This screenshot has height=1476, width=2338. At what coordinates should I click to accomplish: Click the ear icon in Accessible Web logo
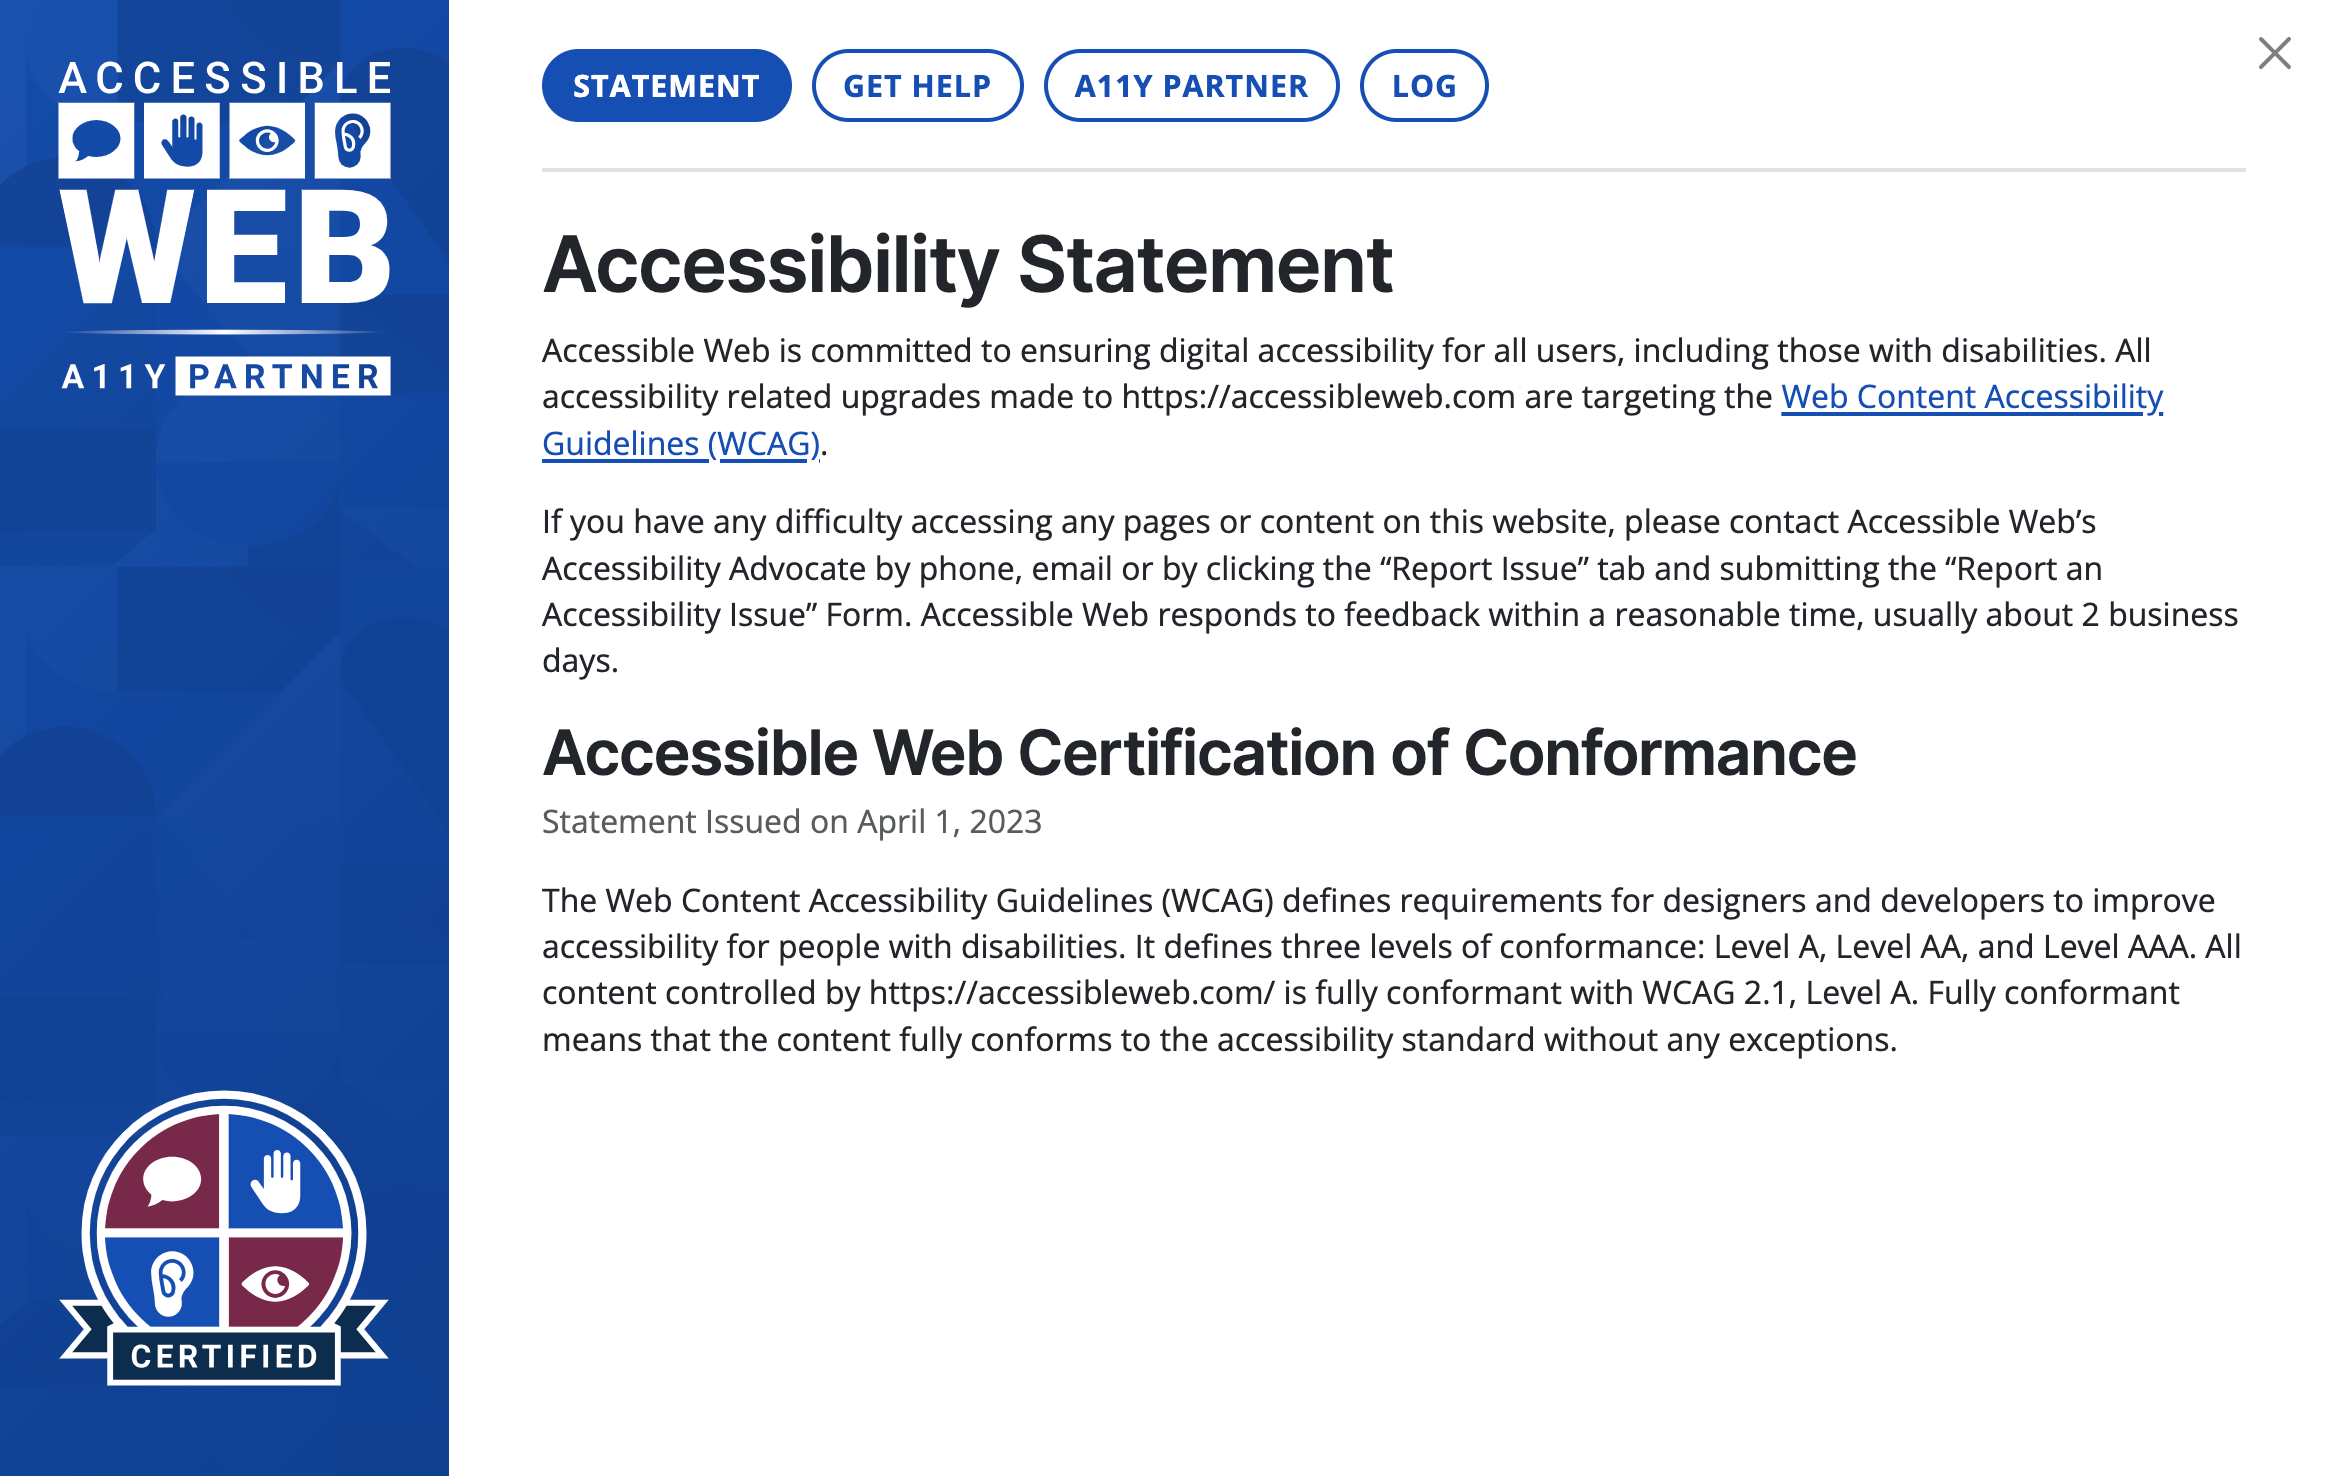coord(352,141)
